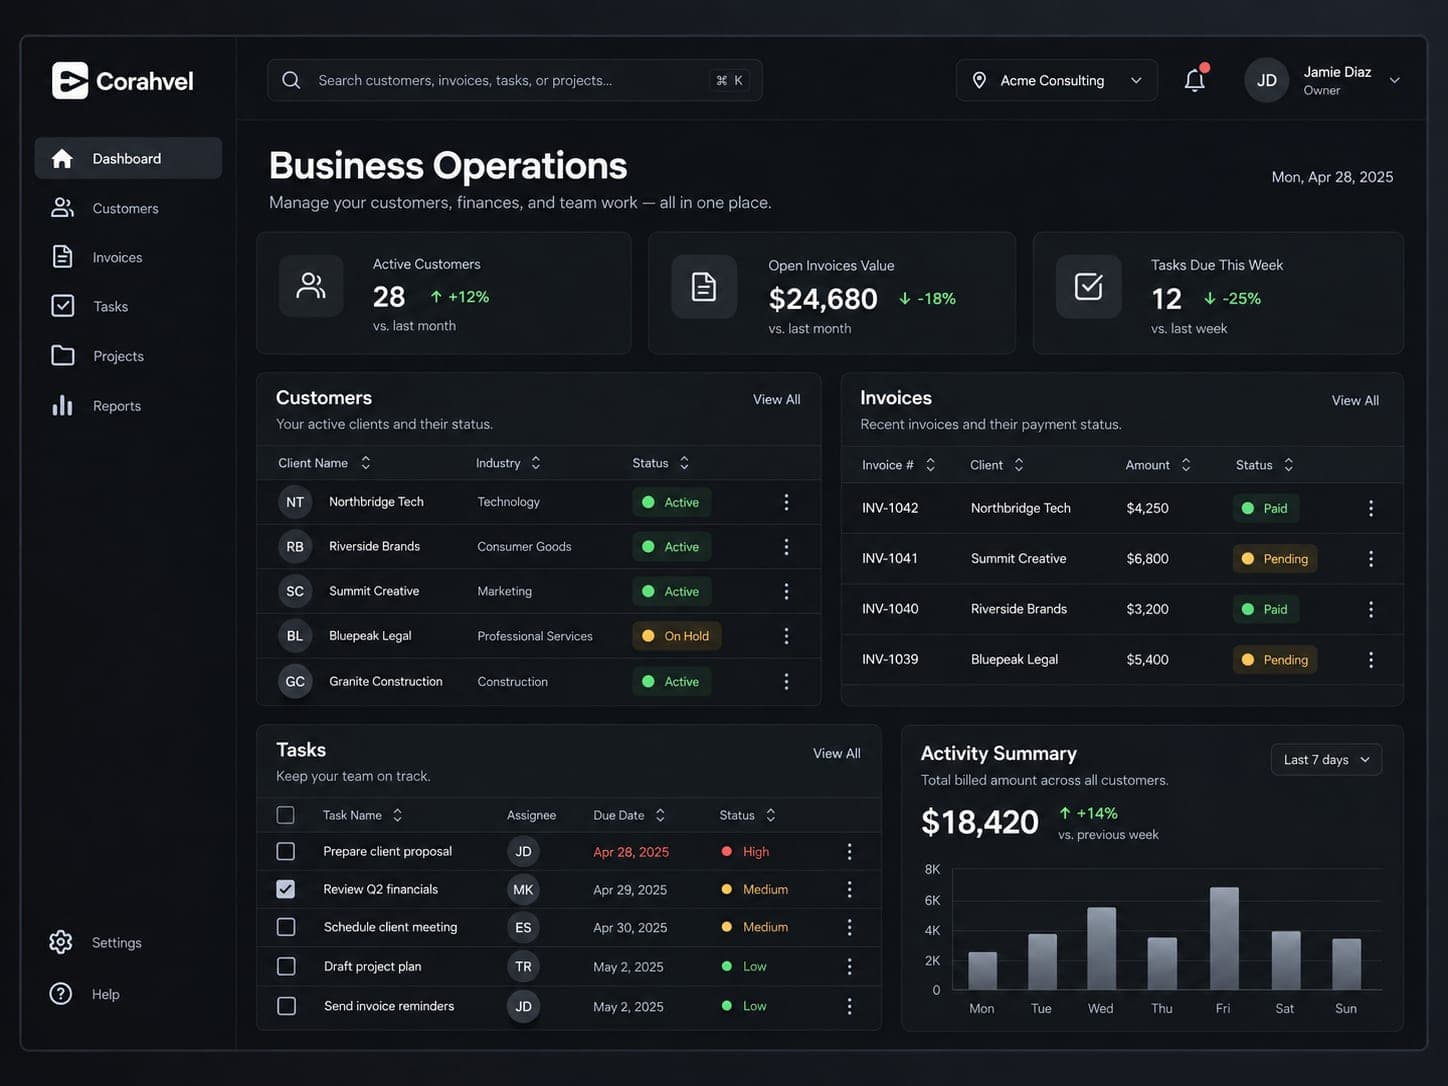Open Reports in sidebar
Screen dimensions: 1448x1086
tap(128, 406)
